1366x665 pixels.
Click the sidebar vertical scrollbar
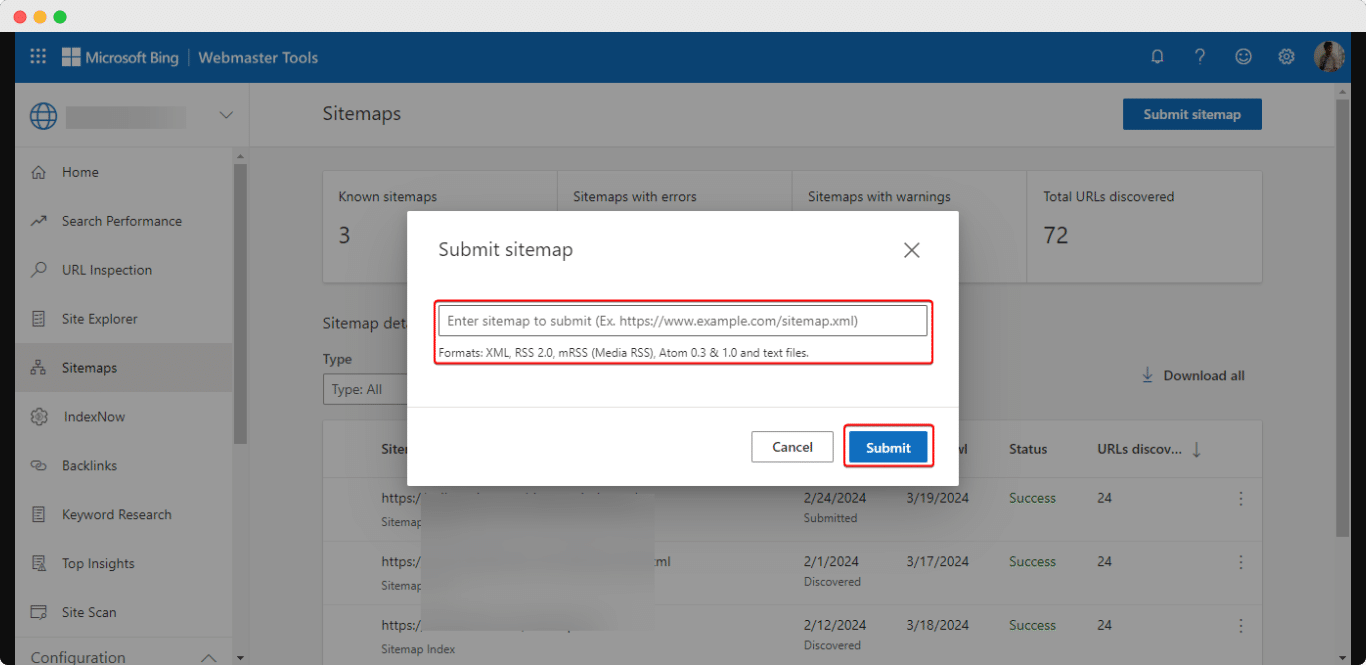[x=240, y=300]
